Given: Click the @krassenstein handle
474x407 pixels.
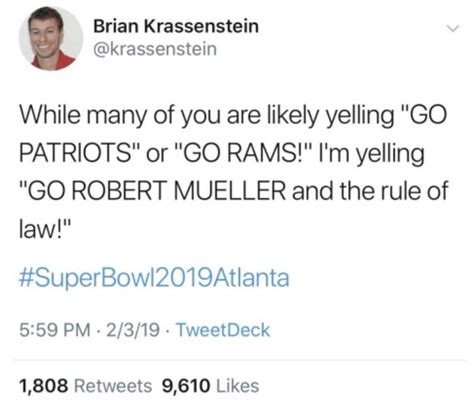Looking at the screenshot, I should 155,49.
